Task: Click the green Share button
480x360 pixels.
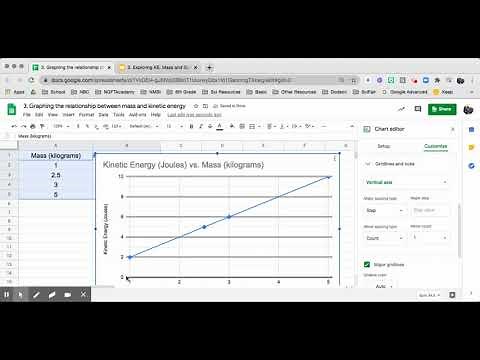Action: click(442, 109)
